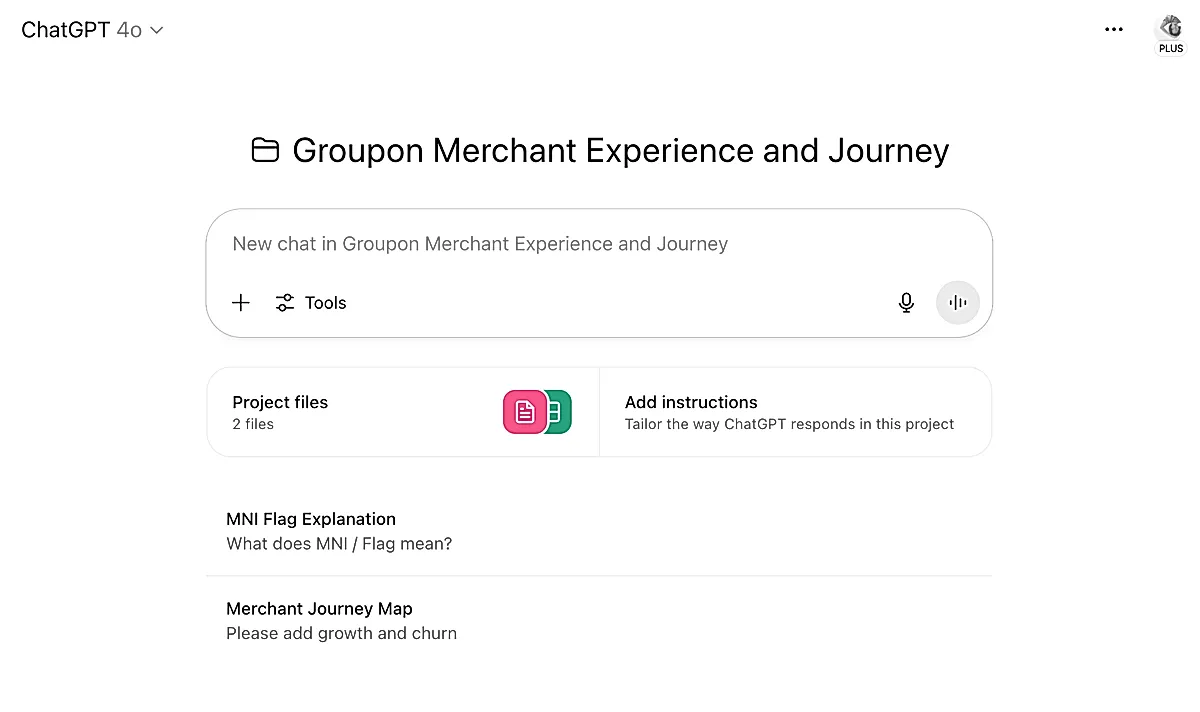The height and width of the screenshot is (712, 1200).
Task: Click the Groupon Merchant Experience and Journey title
Action: [x=620, y=151]
